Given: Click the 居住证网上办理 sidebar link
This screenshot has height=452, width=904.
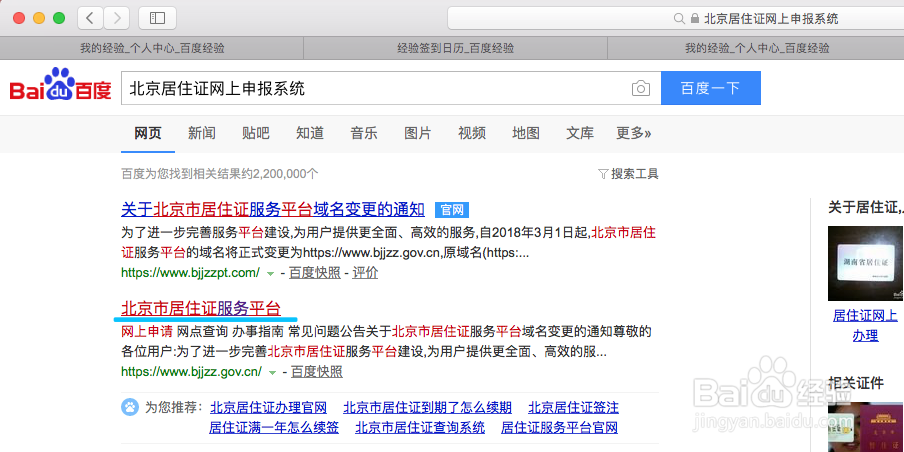Looking at the screenshot, I should (x=865, y=325).
